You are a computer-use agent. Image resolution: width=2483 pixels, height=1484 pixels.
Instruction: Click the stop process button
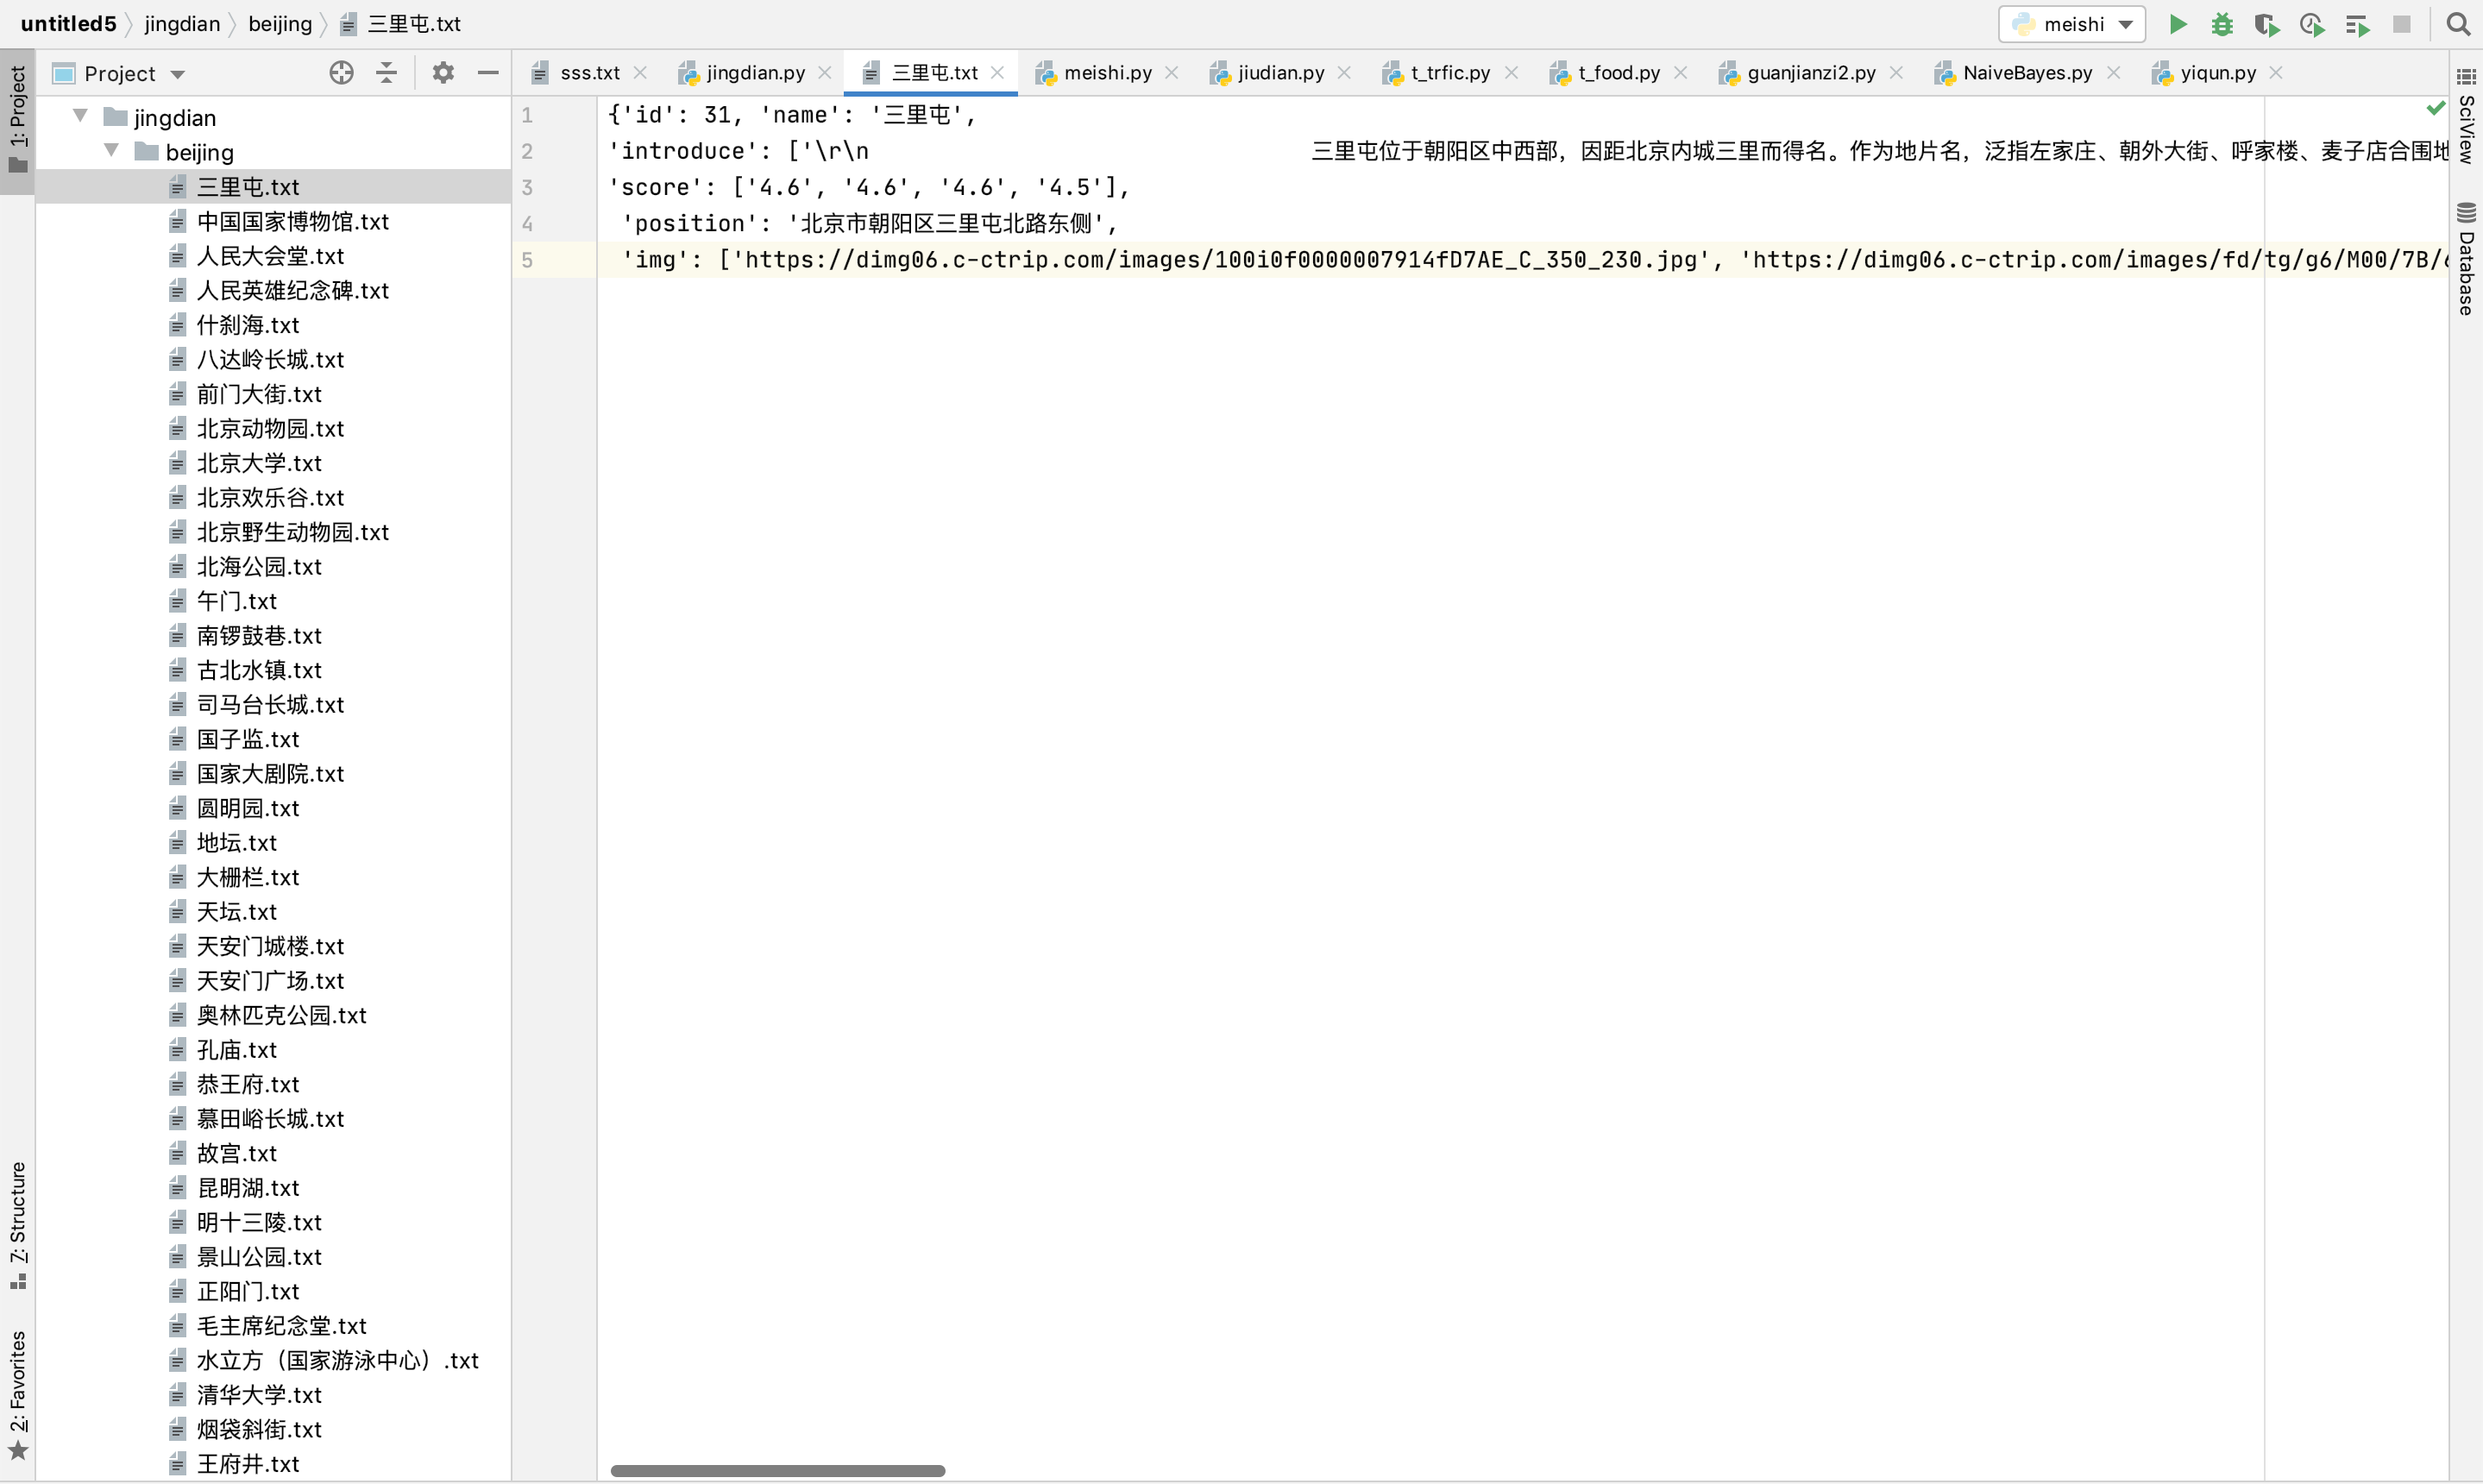point(2401,24)
